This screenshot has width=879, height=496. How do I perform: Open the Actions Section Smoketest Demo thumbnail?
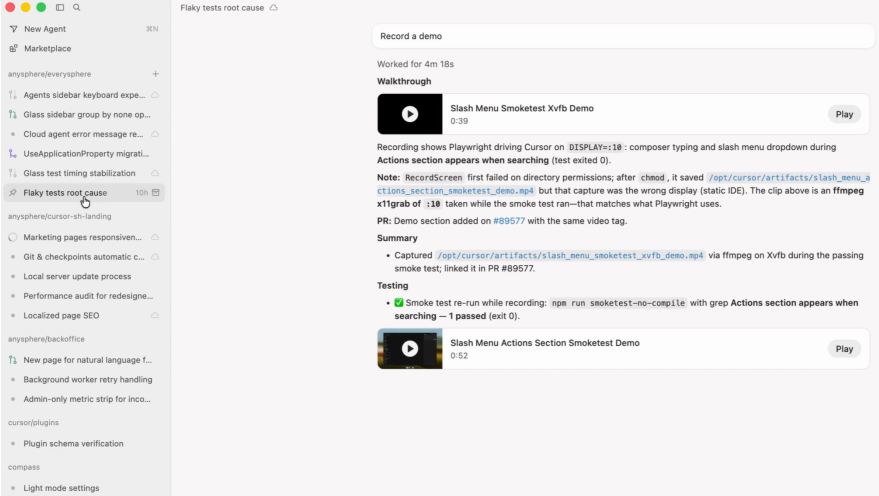click(410, 349)
